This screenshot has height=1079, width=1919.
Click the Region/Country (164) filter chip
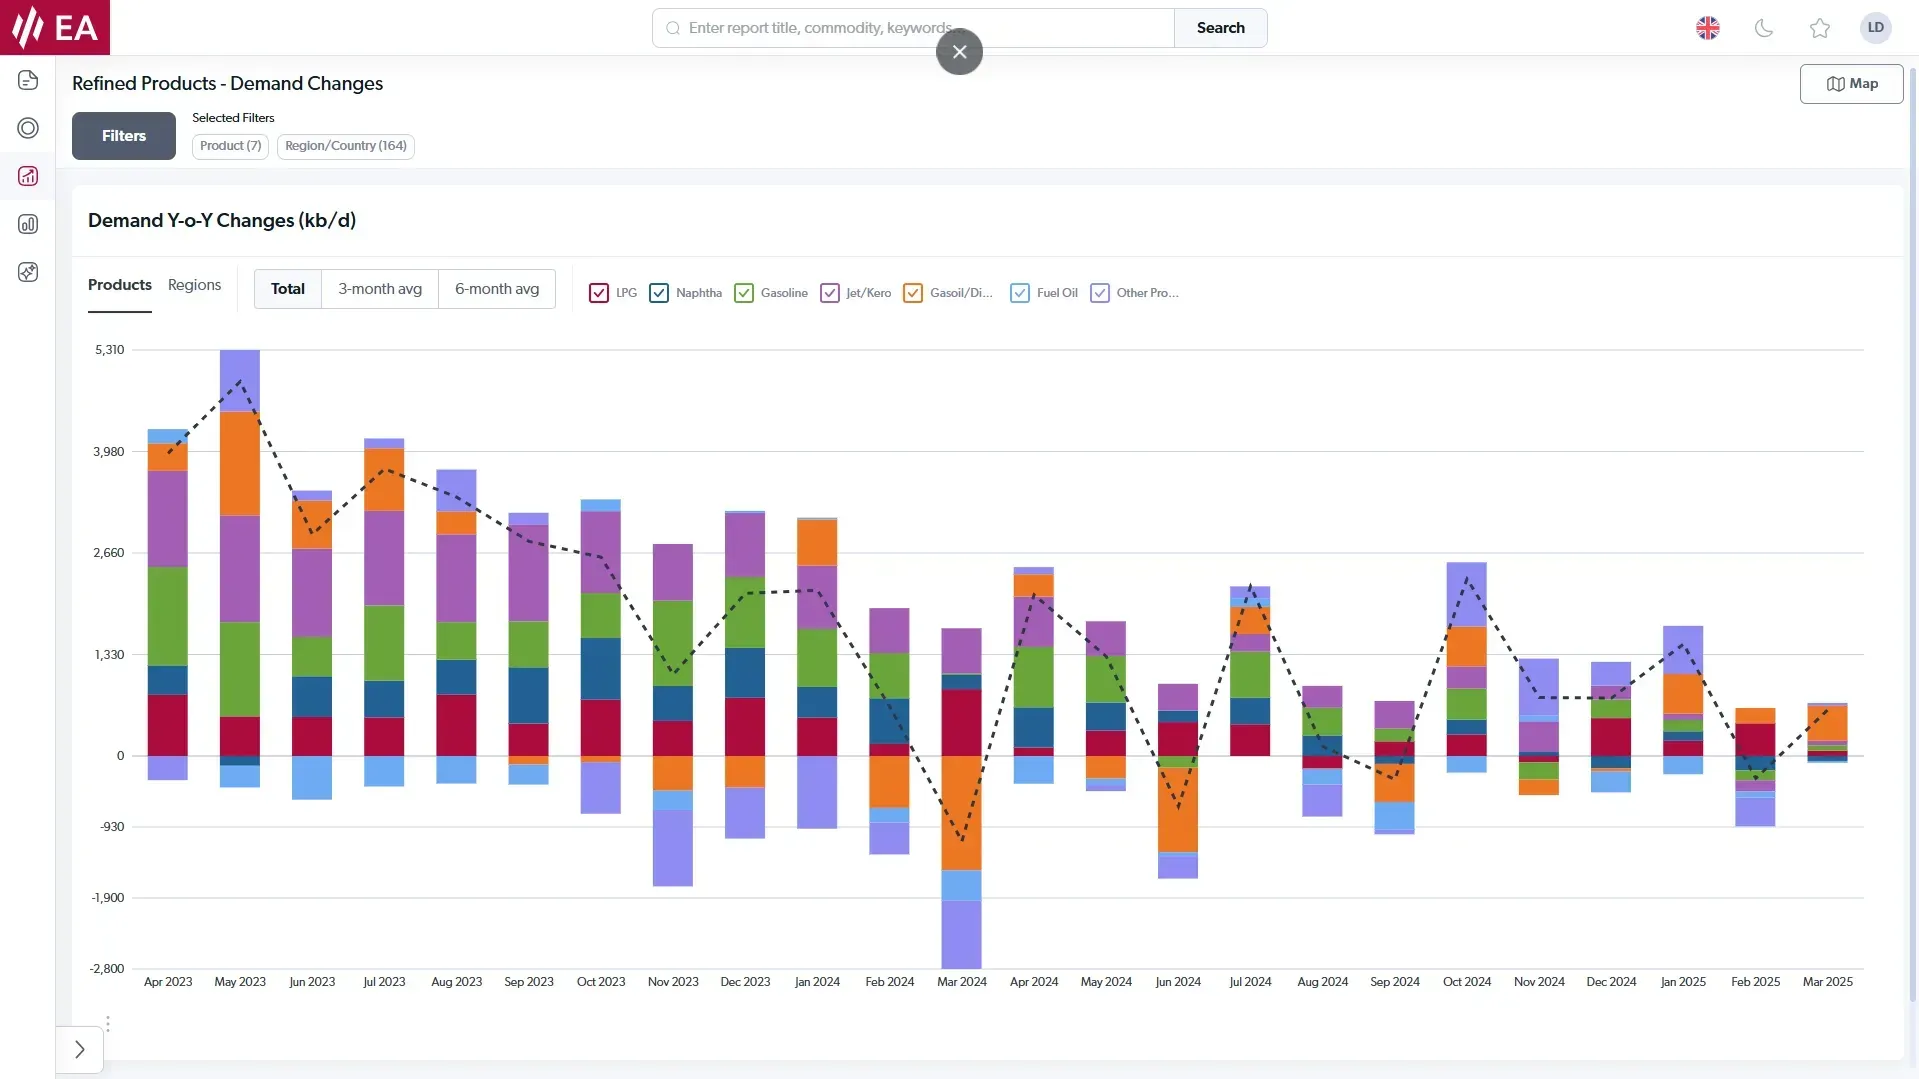click(x=346, y=146)
